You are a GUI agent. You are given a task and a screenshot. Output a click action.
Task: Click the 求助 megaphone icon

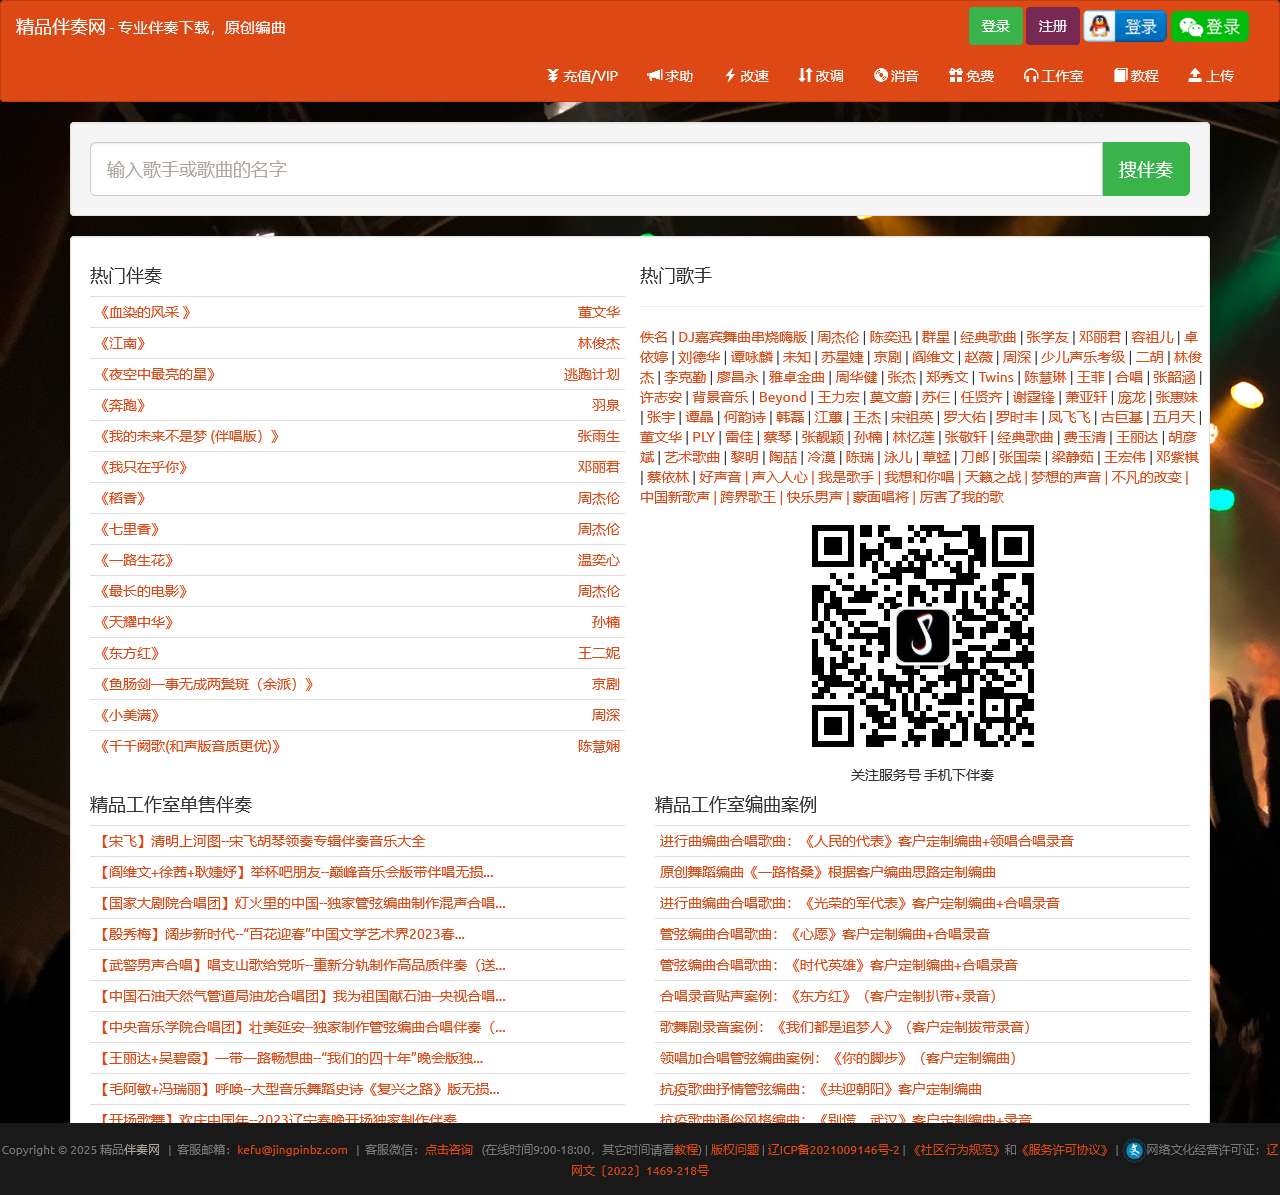pyautogui.click(x=654, y=76)
